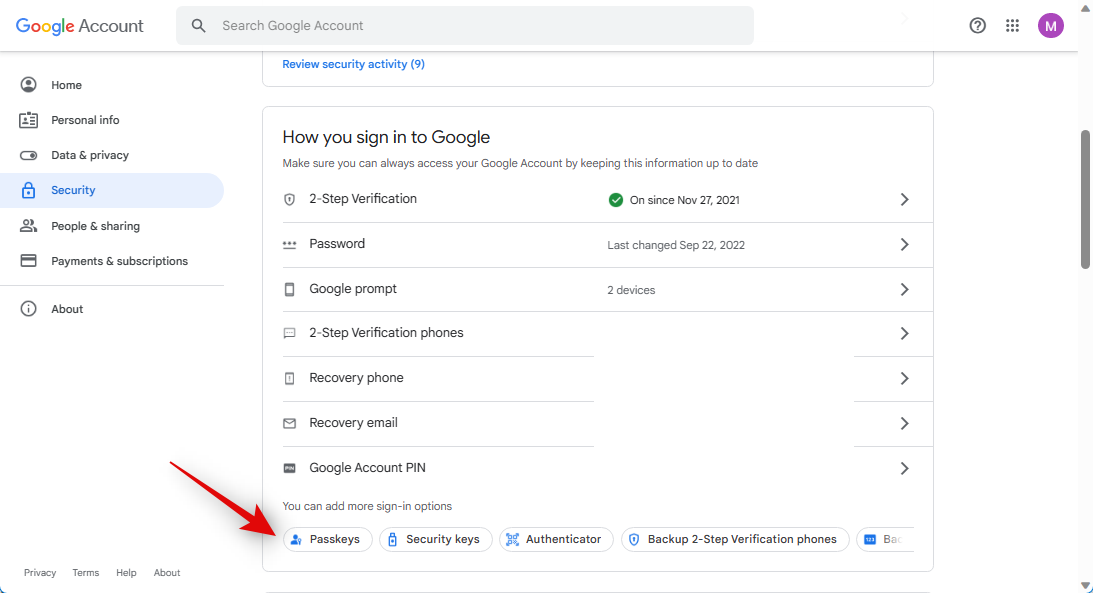This screenshot has height=593, width=1093.
Task: Open the Recovery phone row chevron
Action: tap(904, 378)
